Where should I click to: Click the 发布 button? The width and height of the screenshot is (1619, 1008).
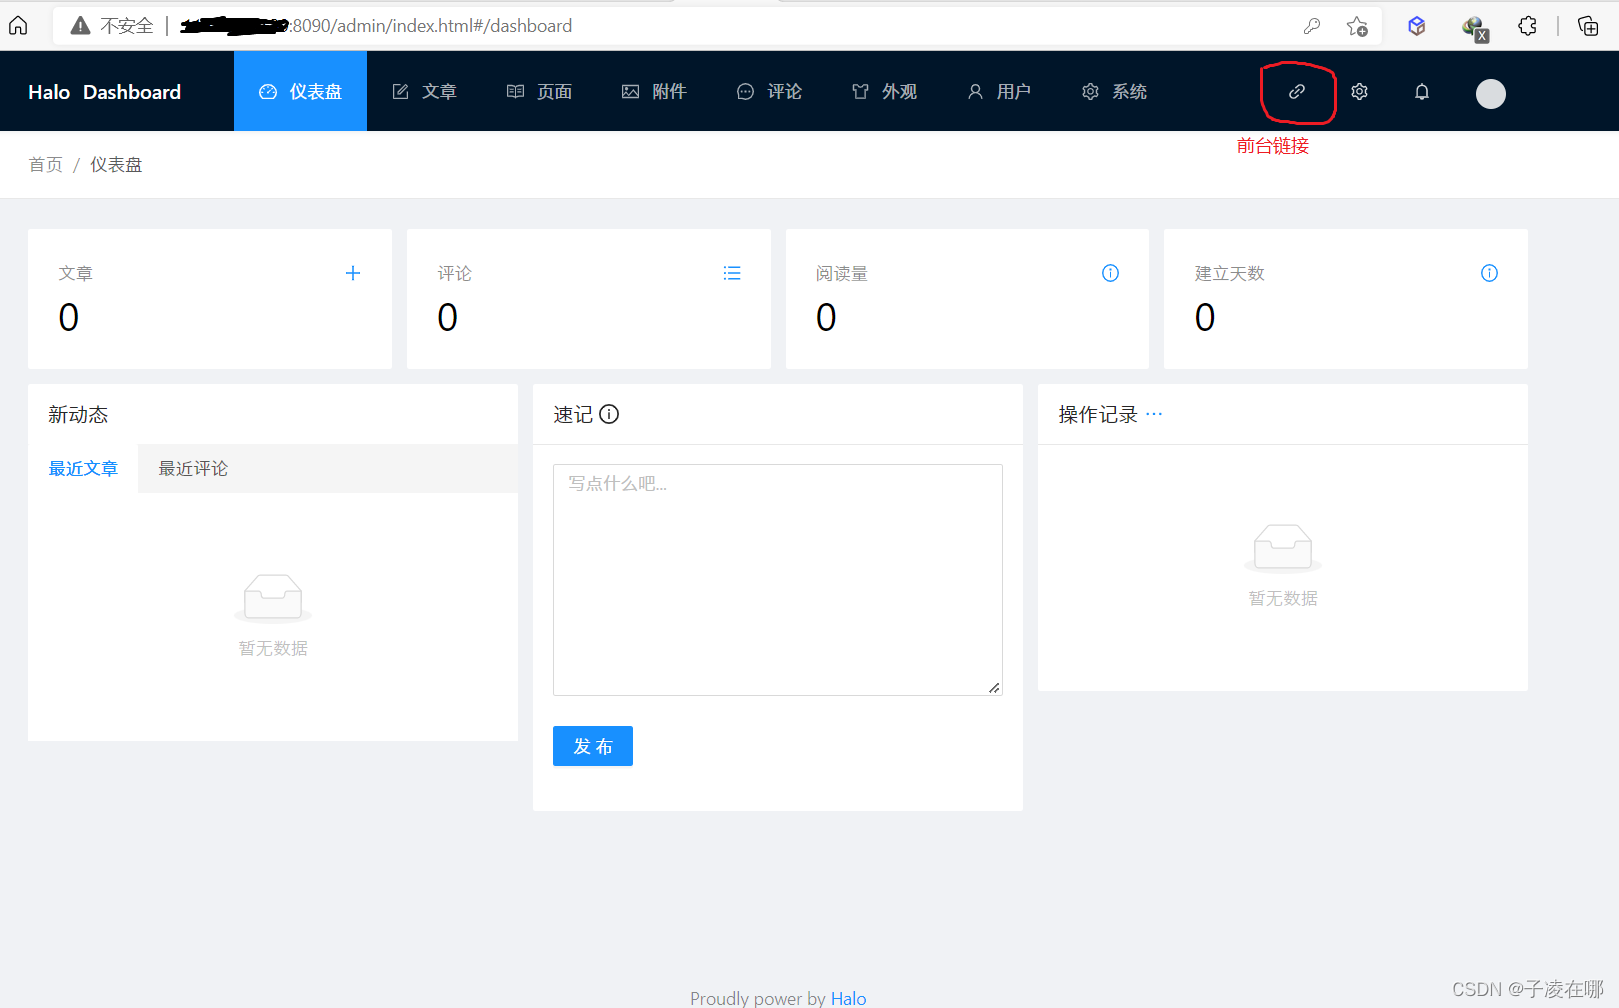click(593, 746)
